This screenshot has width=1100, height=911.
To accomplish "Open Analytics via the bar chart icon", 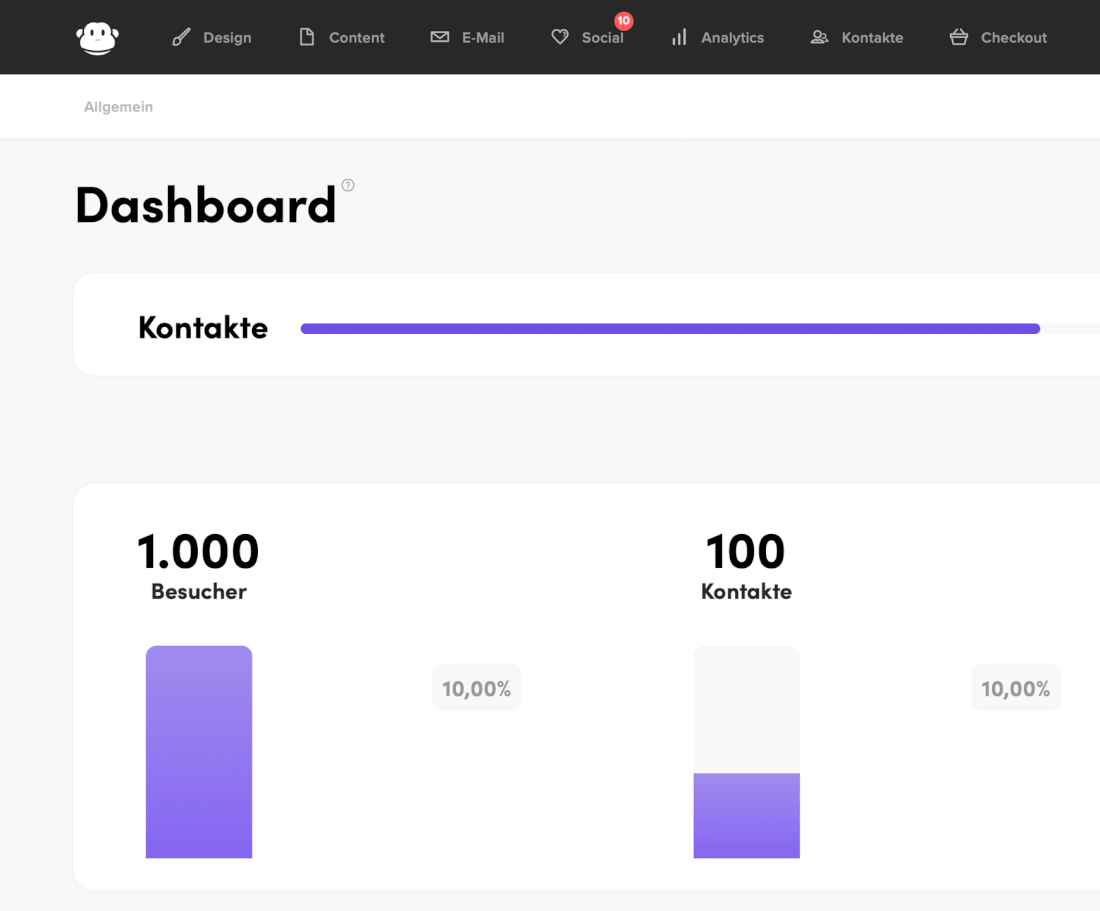I will (679, 37).
